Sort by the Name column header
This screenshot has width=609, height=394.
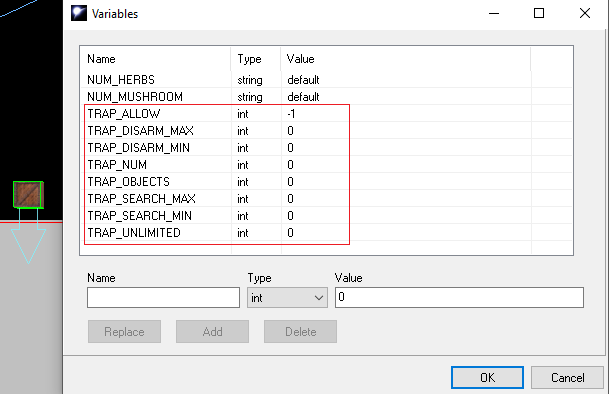pyautogui.click(x=155, y=59)
